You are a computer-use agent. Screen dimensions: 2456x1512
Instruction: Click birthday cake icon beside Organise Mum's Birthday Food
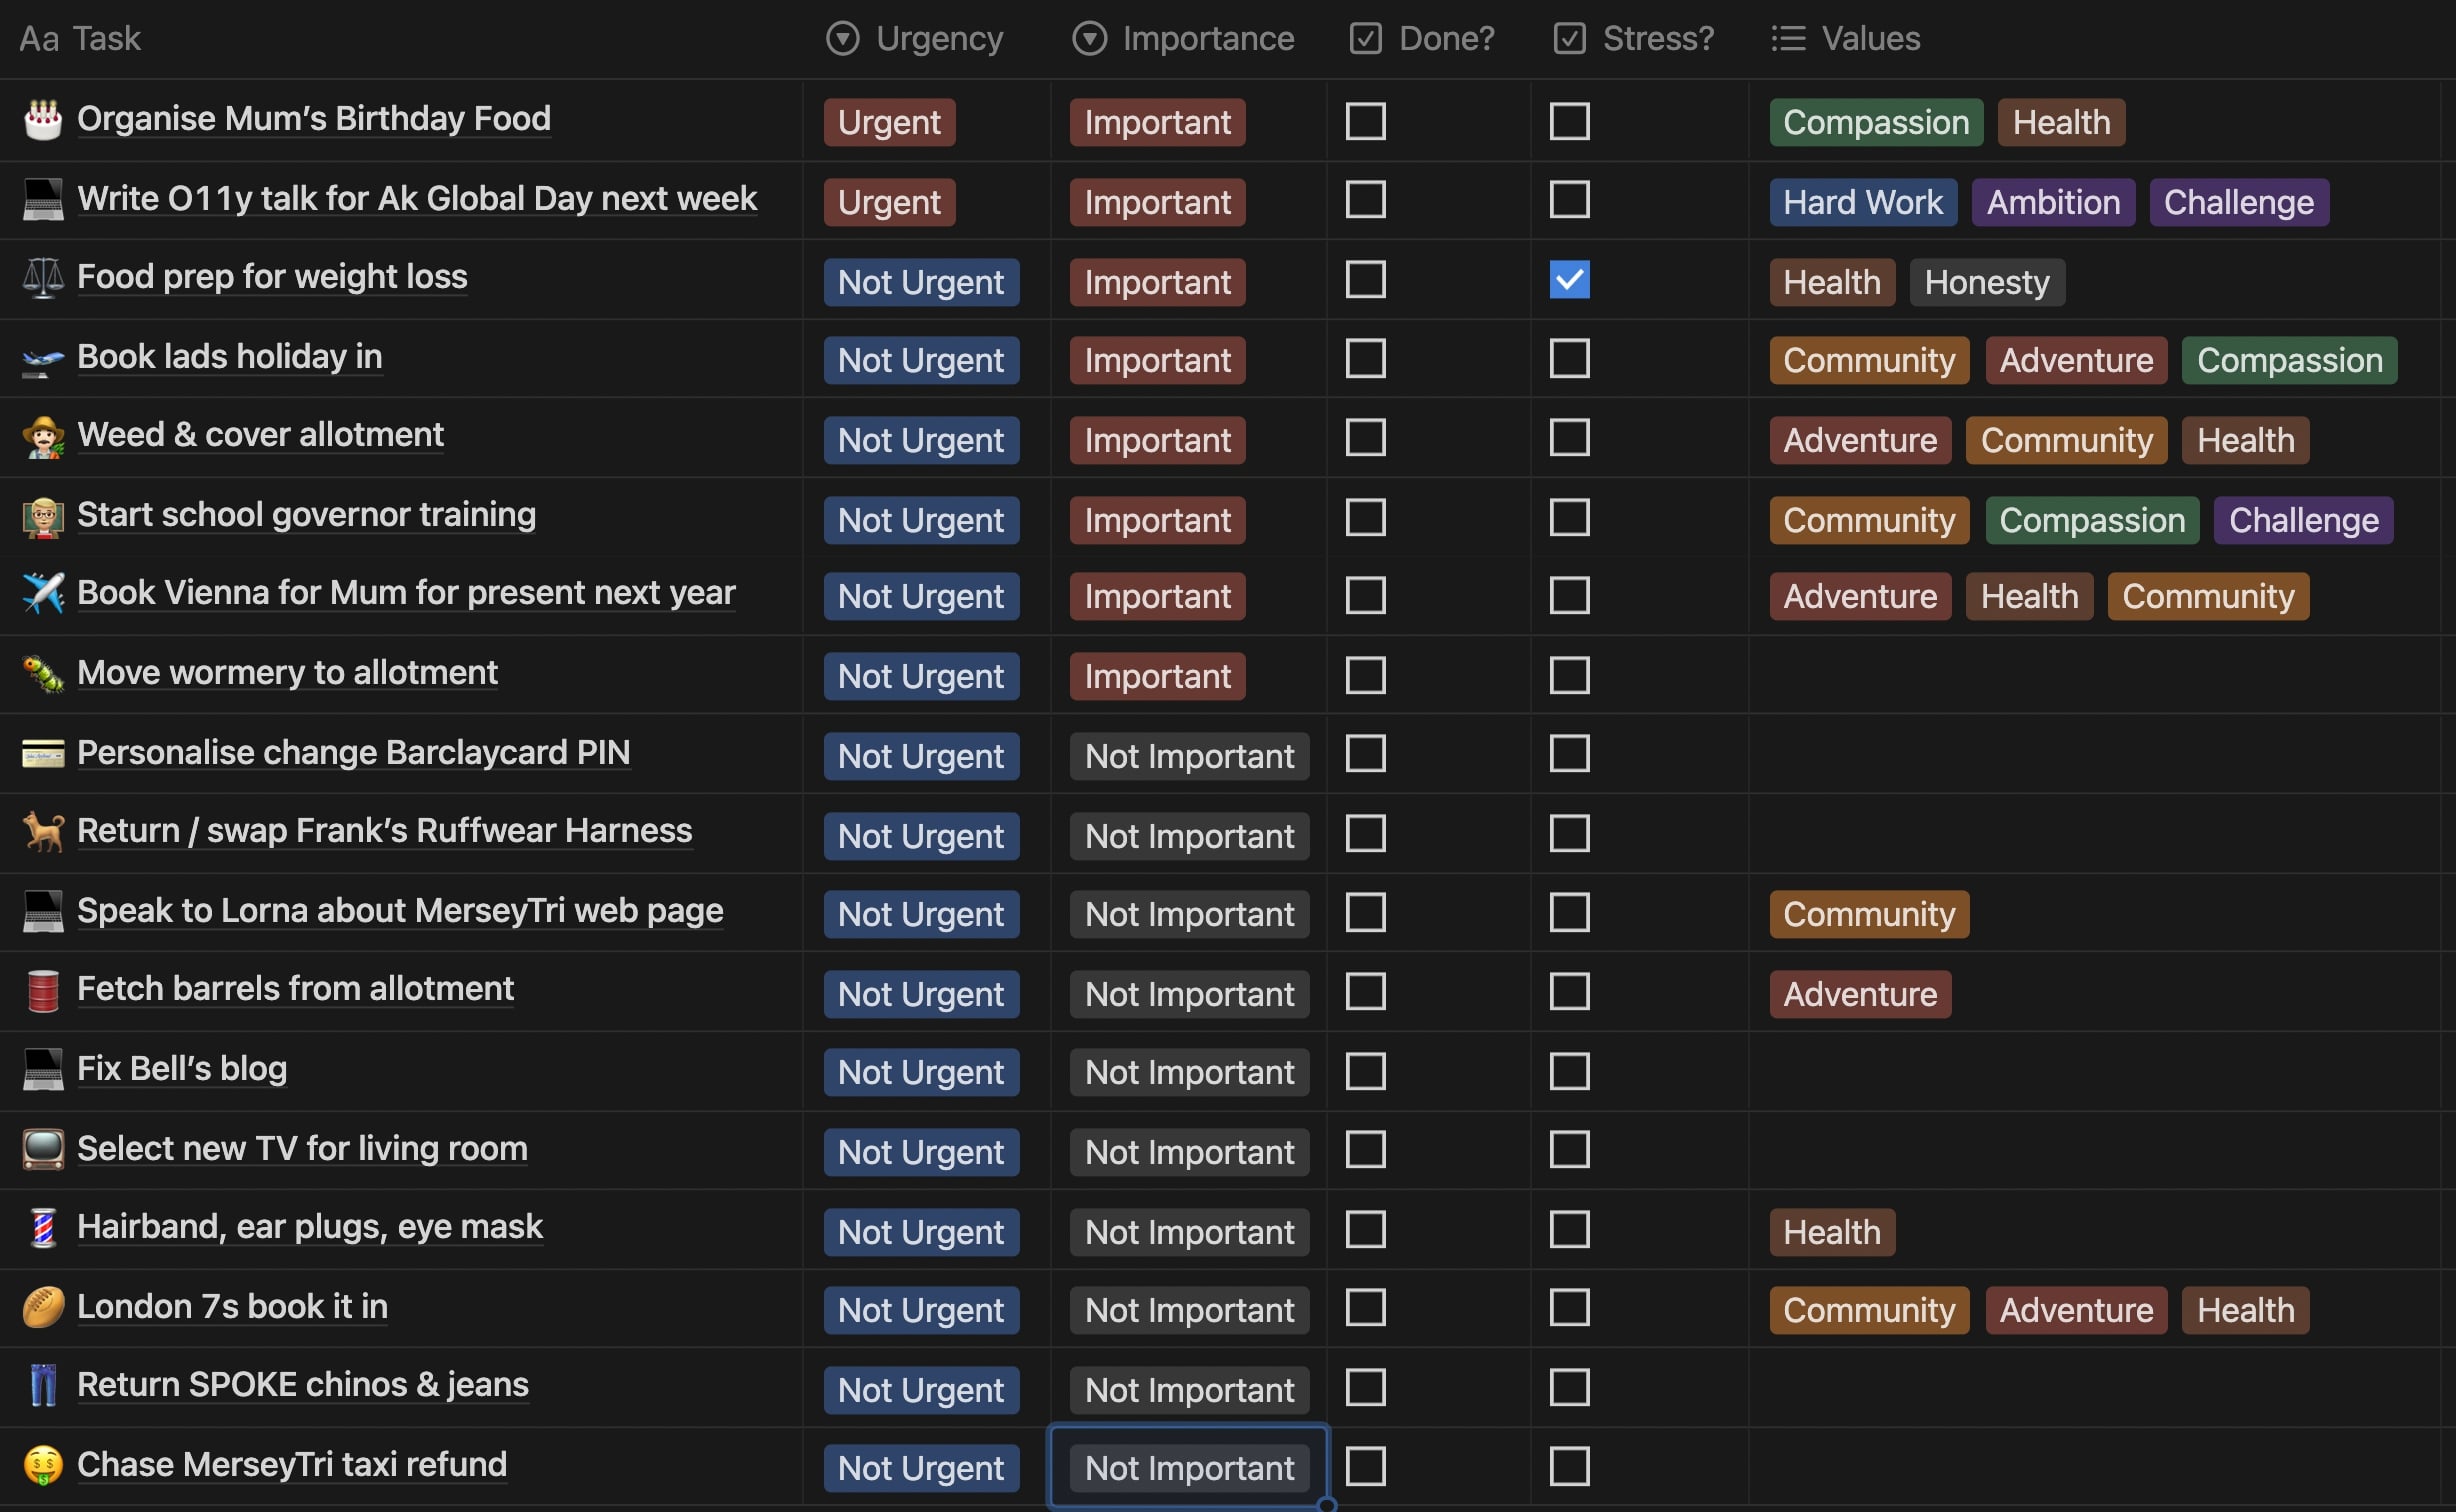point(43,120)
